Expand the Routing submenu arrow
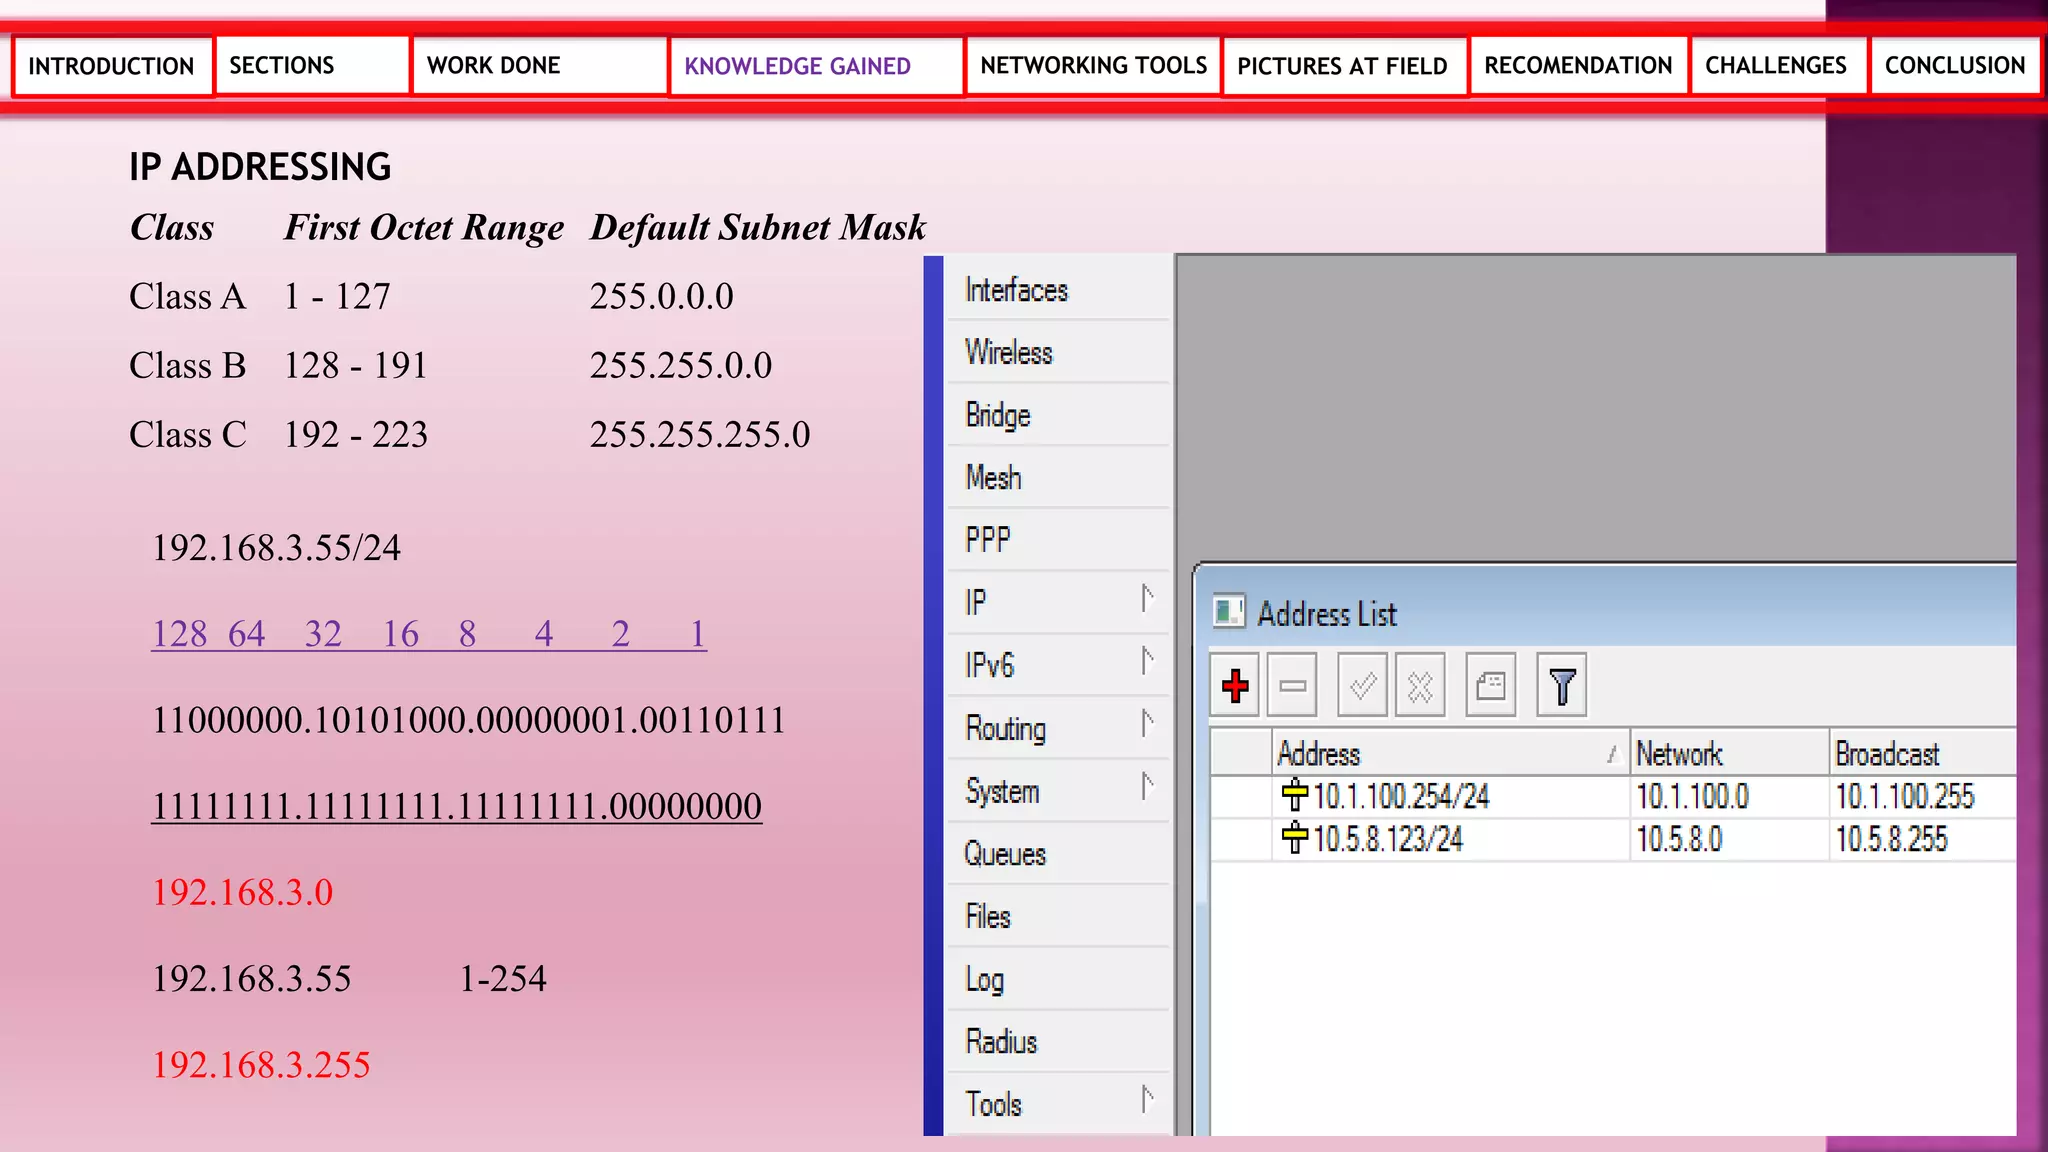 coord(1147,724)
